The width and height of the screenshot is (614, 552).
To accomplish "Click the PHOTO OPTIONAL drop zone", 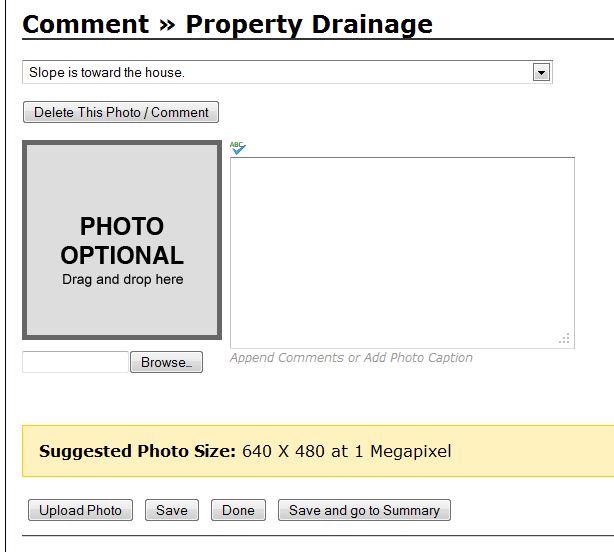I will pos(122,240).
